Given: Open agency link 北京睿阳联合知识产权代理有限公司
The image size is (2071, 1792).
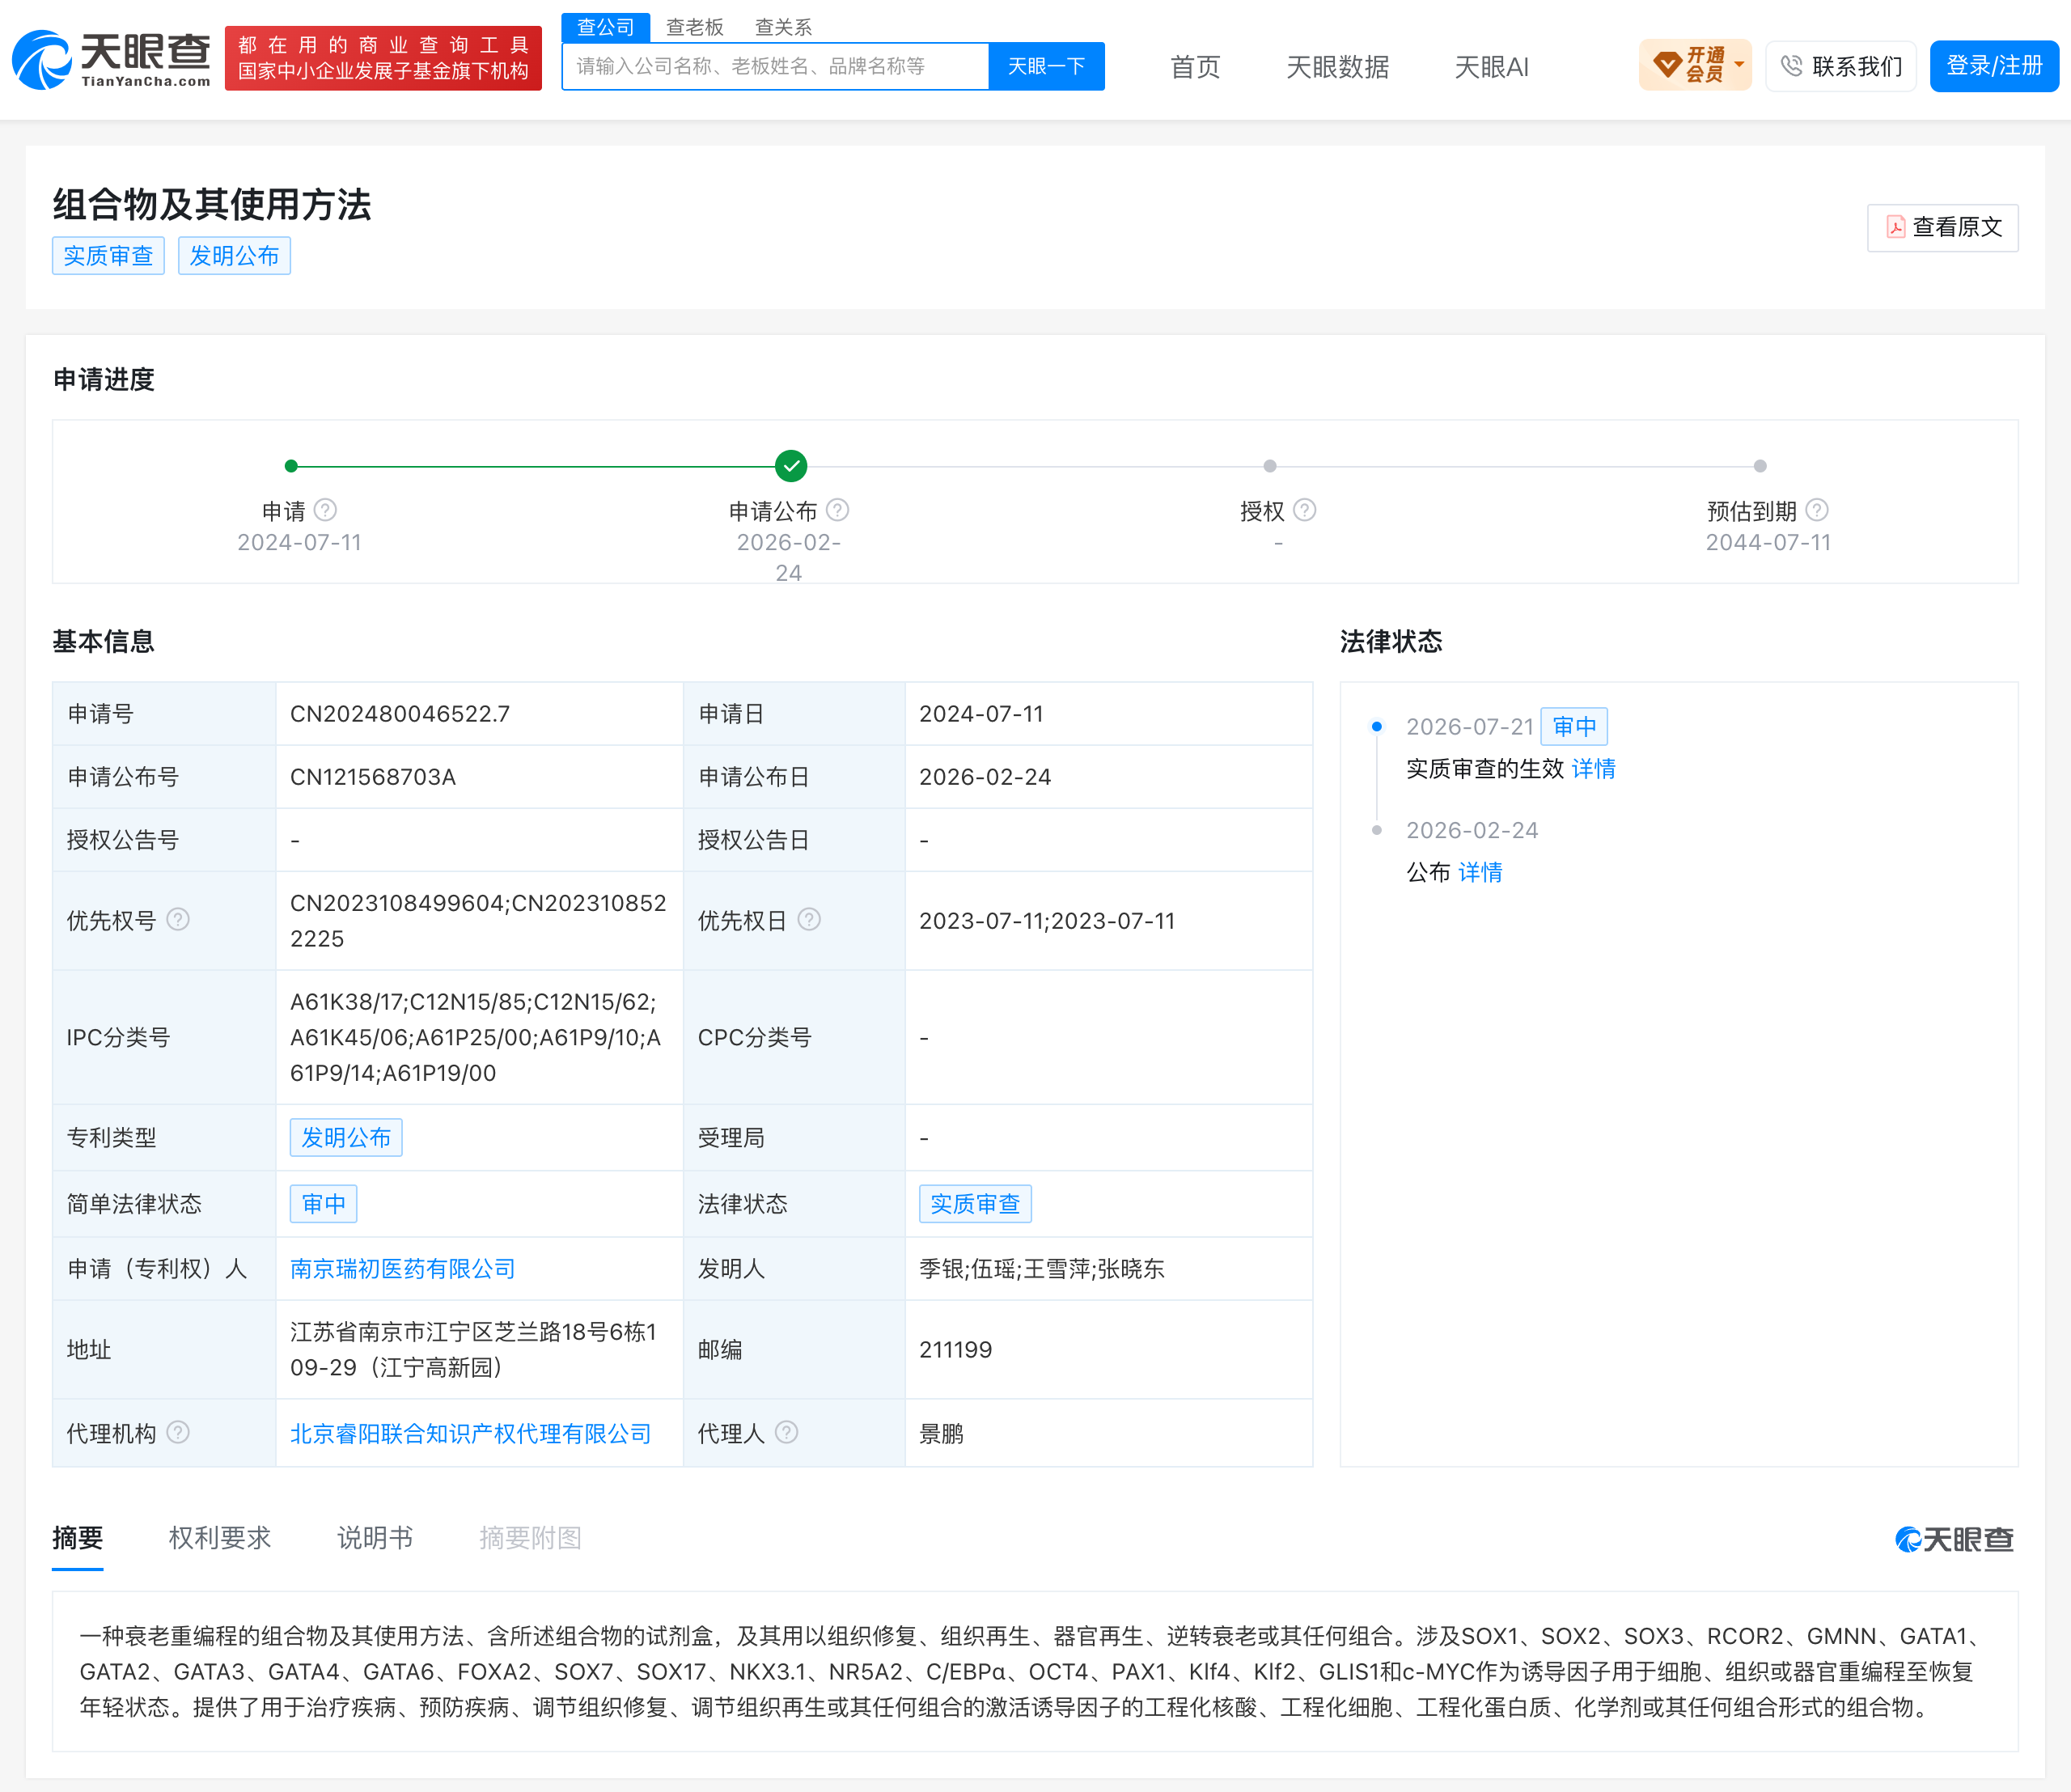Looking at the screenshot, I should [470, 1434].
